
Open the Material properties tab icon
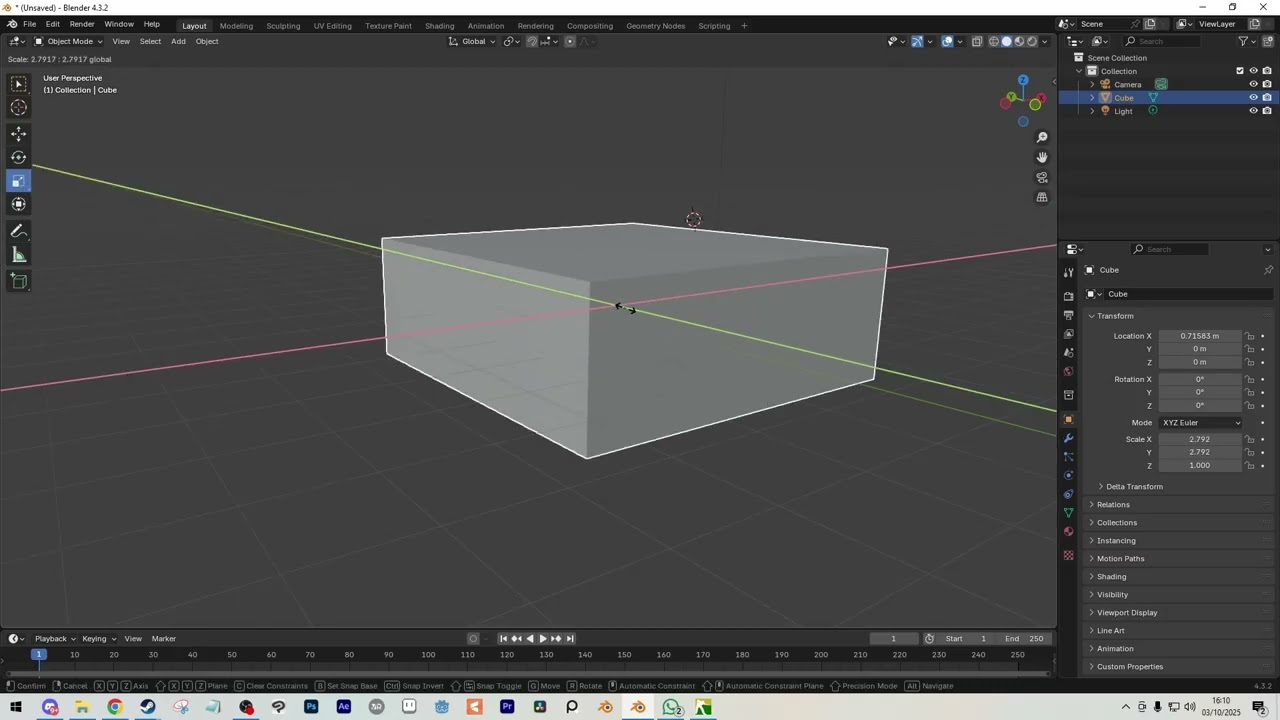tap(1068, 532)
